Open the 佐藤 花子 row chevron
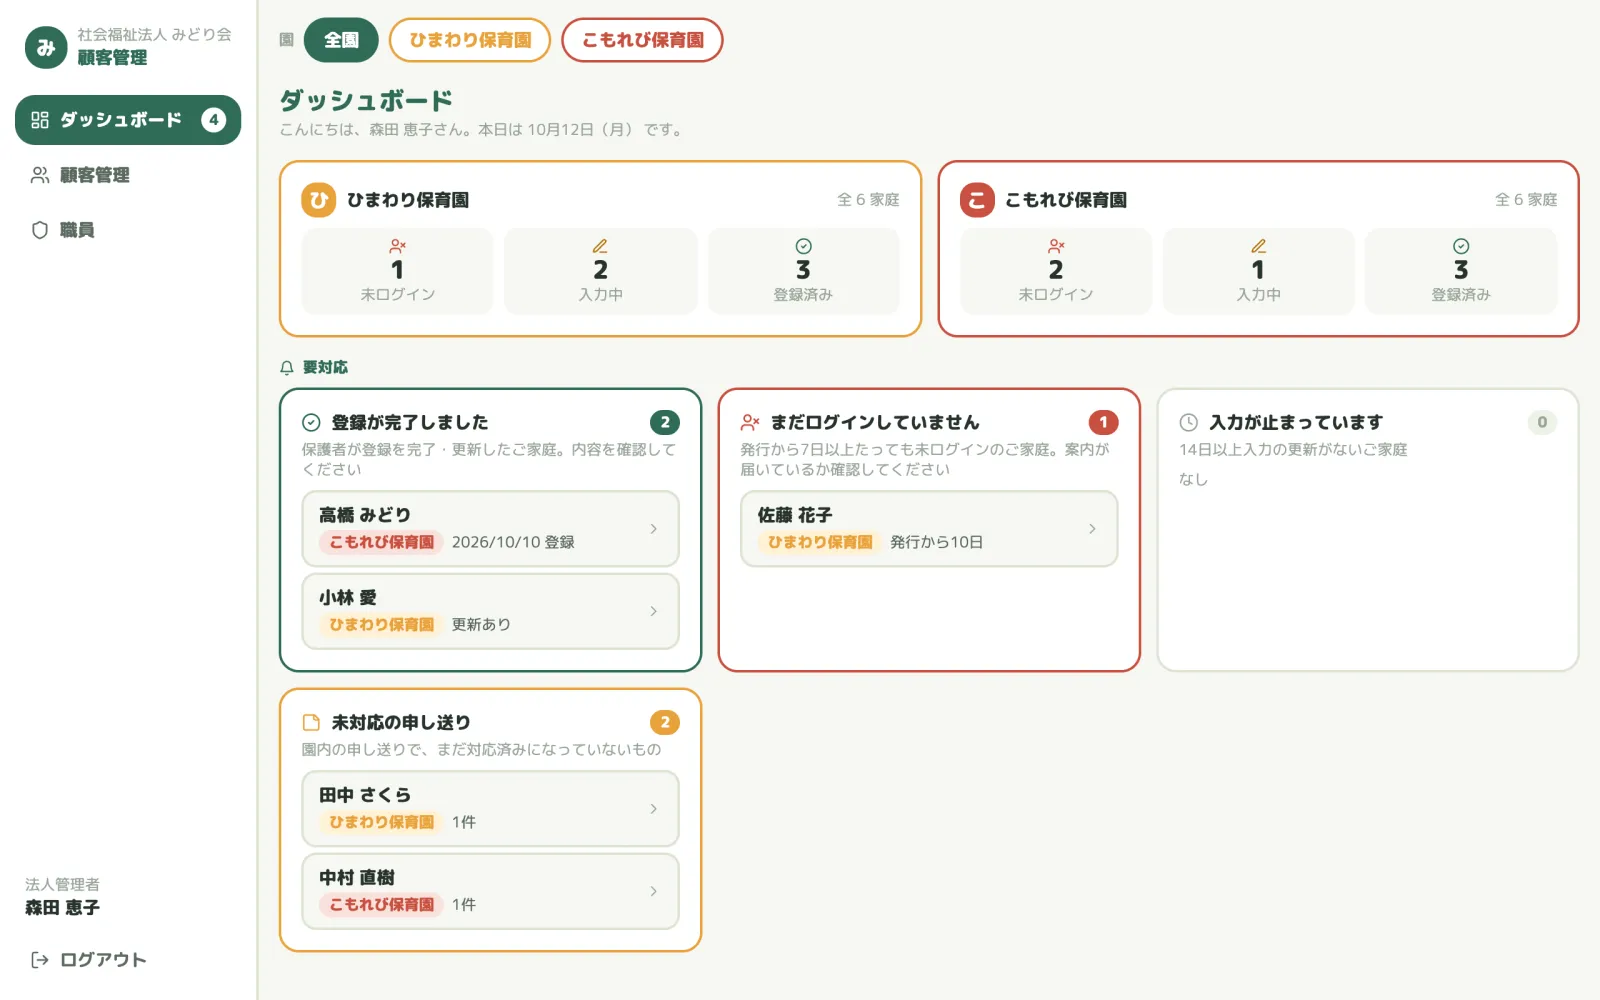1600x1000 pixels. (1092, 529)
